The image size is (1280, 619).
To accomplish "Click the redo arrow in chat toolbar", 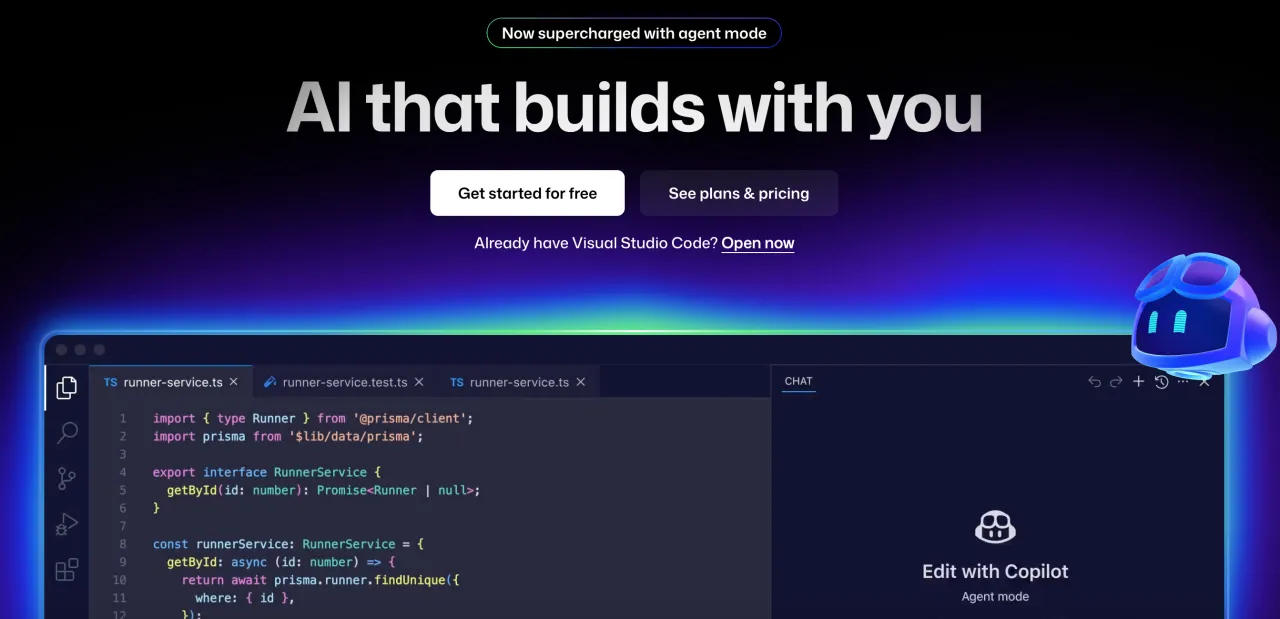I will pos(1116,382).
